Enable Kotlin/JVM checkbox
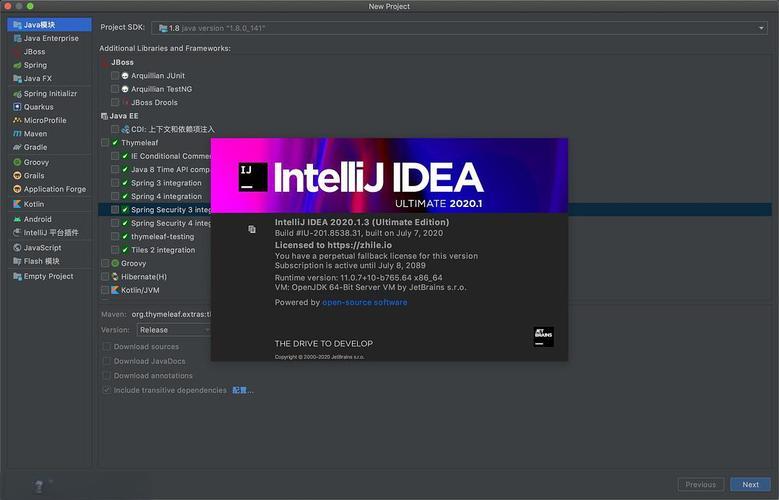The height and width of the screenshot is (500, 779). point(105,290)
